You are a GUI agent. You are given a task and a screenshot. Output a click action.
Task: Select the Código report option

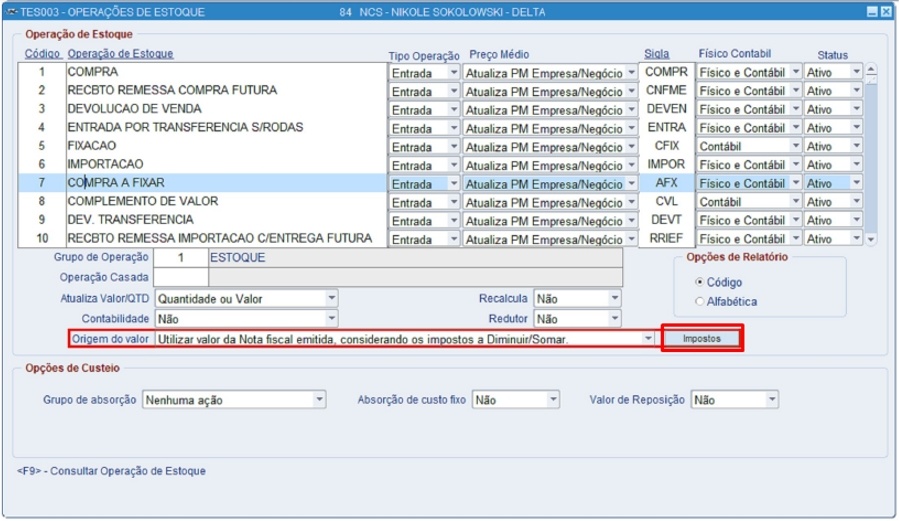pos(699,282)
